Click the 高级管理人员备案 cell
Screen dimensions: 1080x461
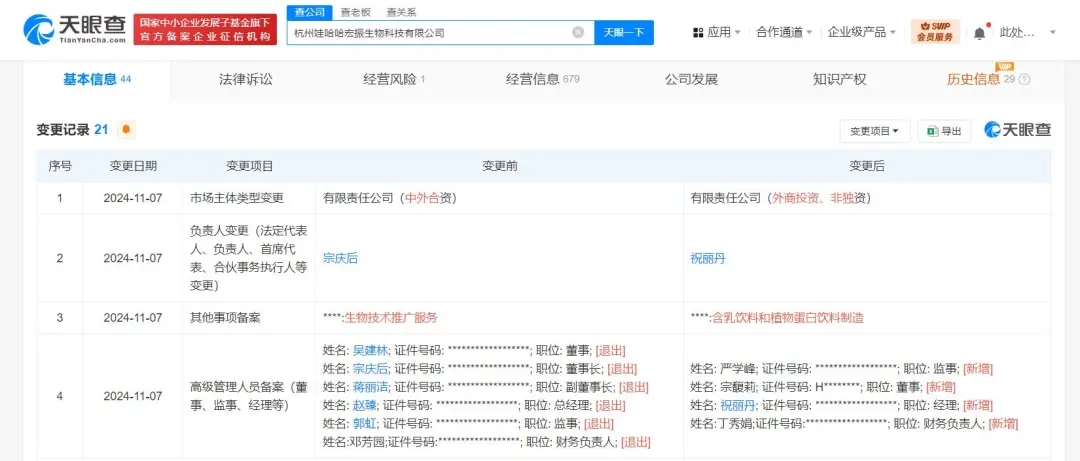coord(249,396)
